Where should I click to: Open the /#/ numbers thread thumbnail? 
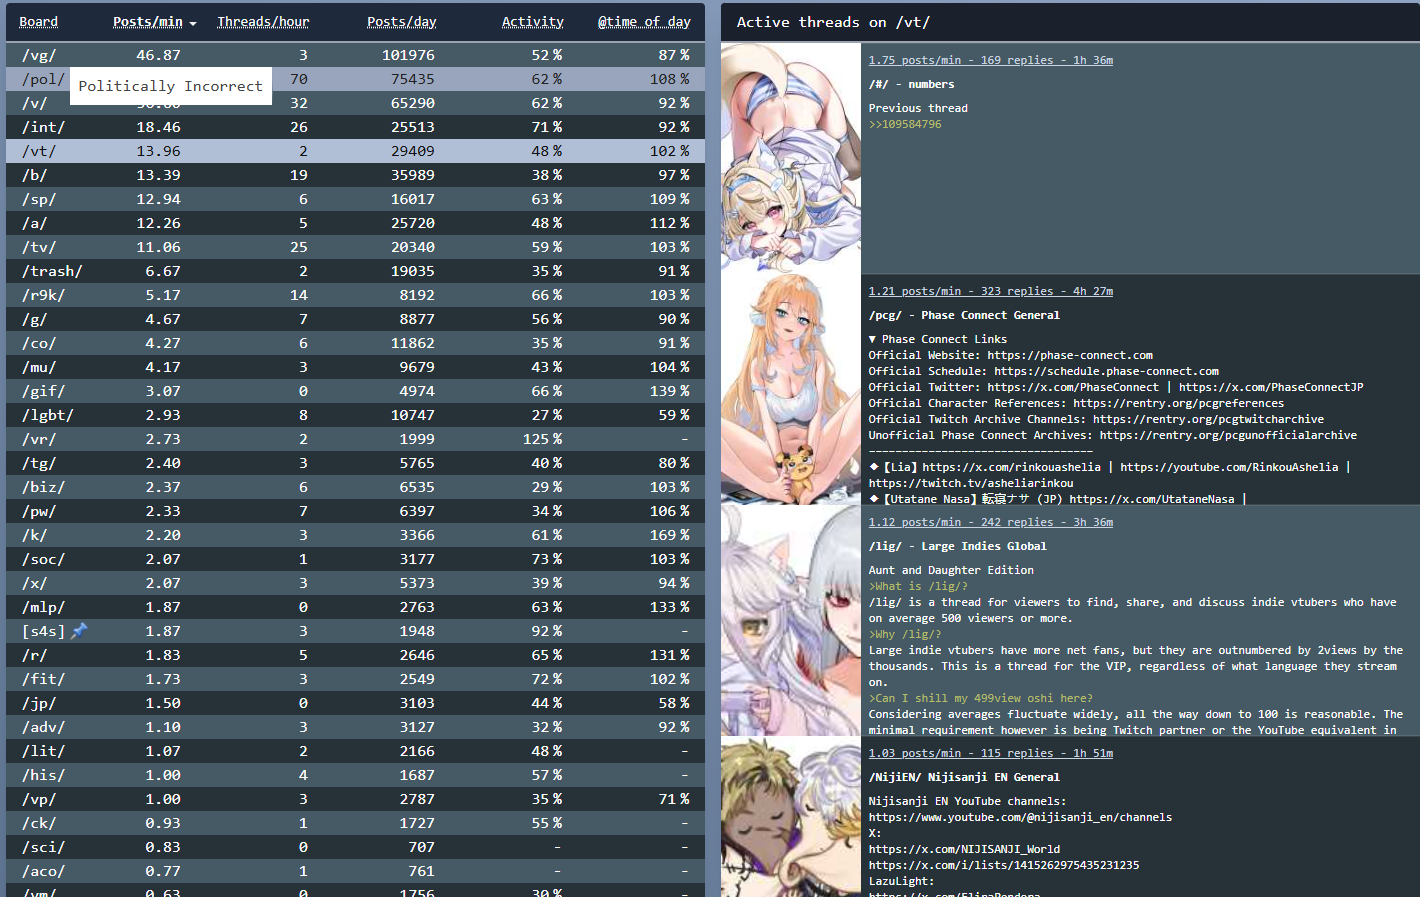click(791, 158)
